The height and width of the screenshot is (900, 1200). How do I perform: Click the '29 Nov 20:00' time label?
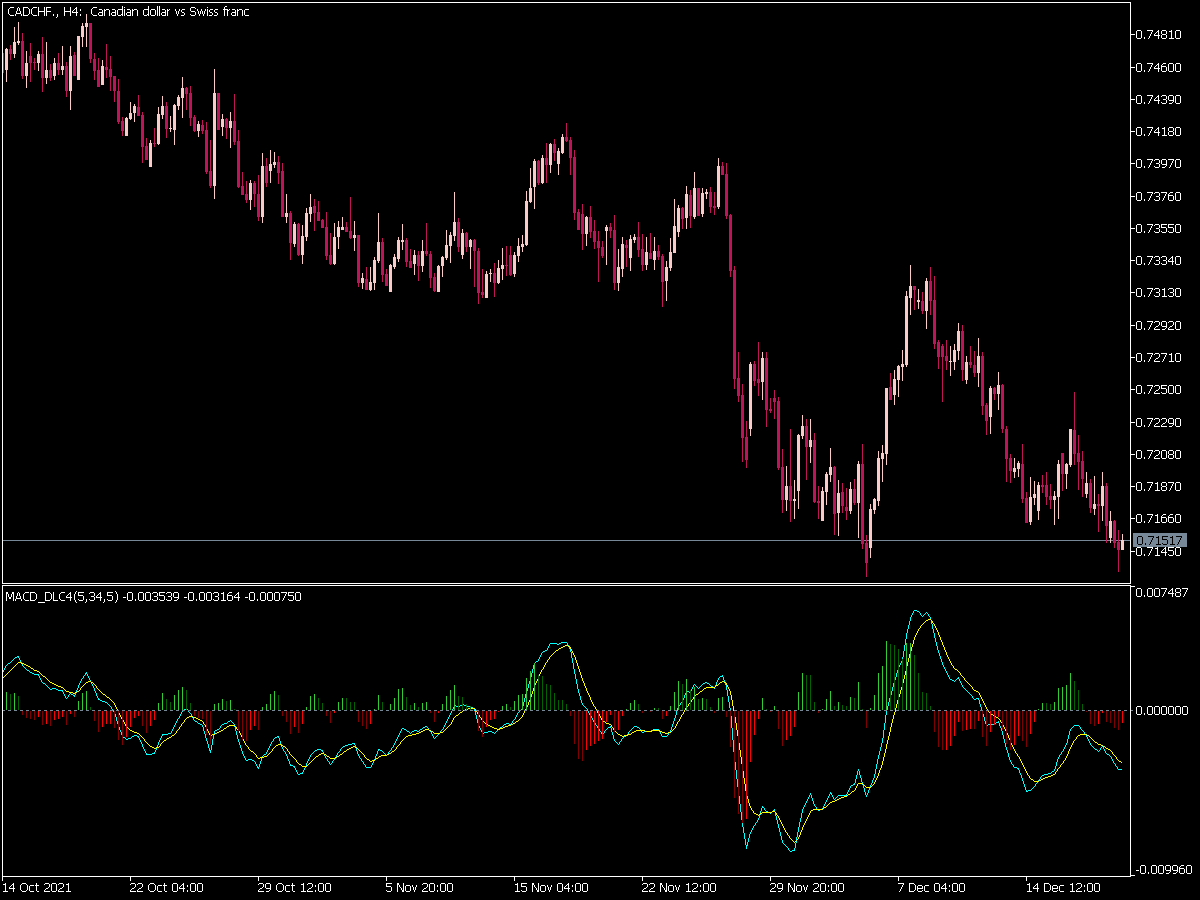pos(806,887)
